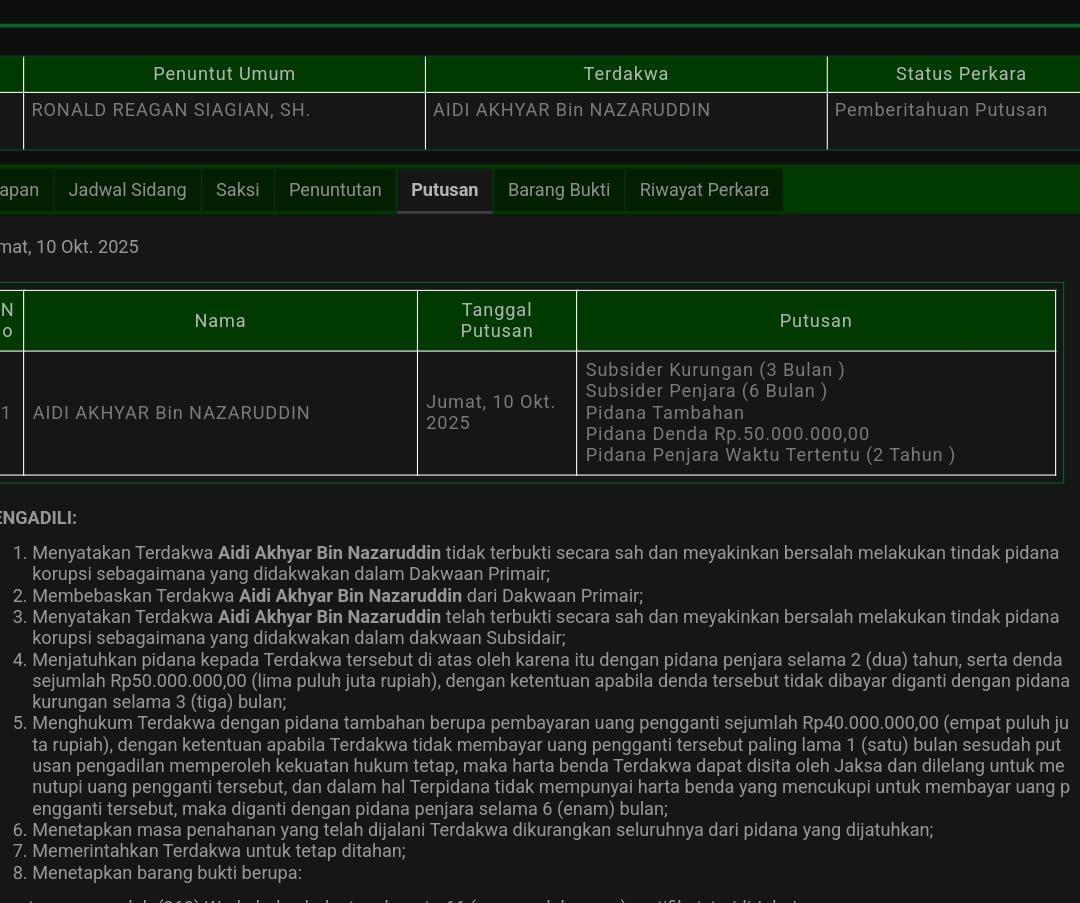Viewport: 1080px width, 903px height.
Task: Click Pidana Penjara Waktu Tertentu (2 Tahun)
Action: click(x=770, y=455)
